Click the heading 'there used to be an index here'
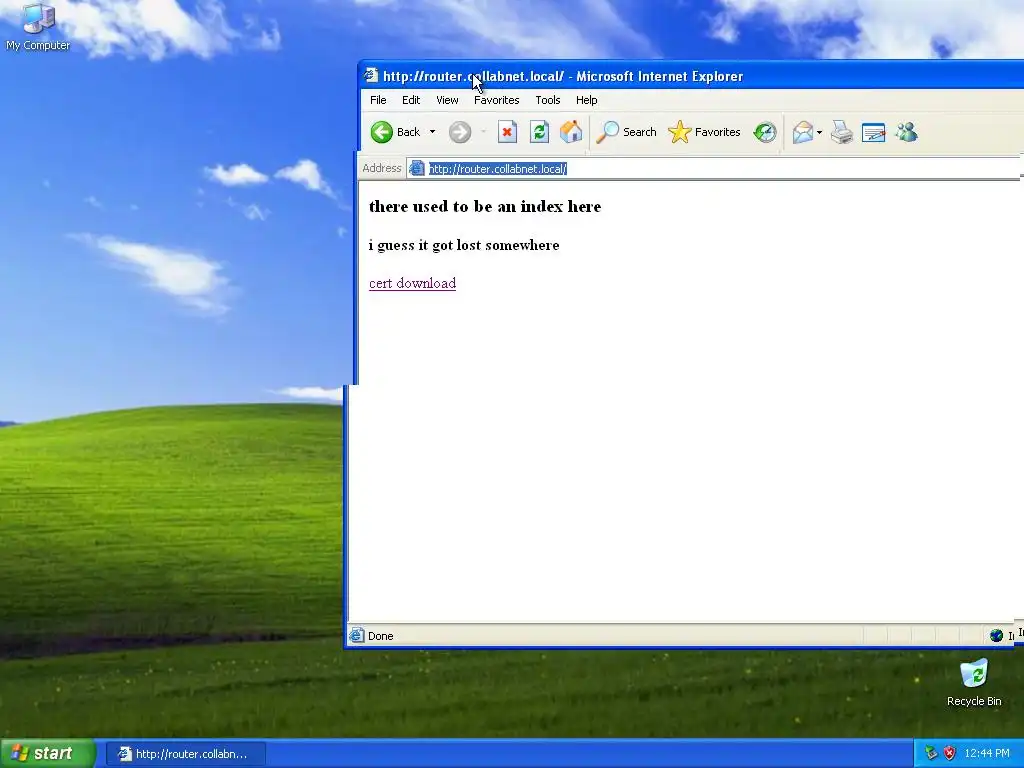The image size is (1024, 768). [485, 206]
